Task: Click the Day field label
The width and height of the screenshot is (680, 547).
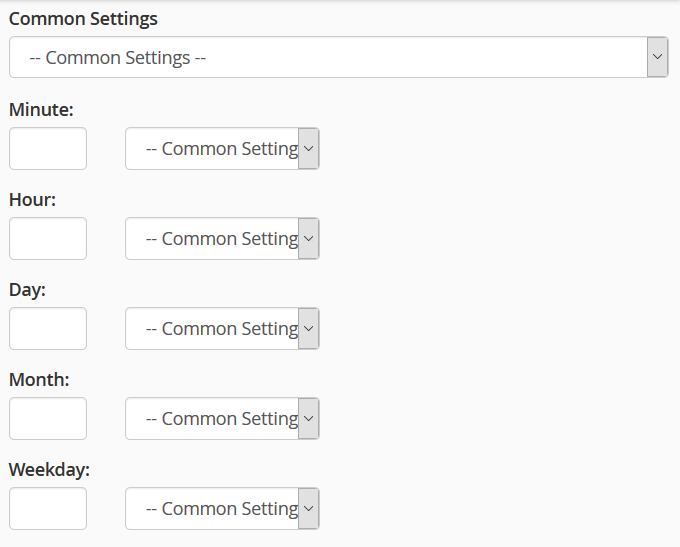Action: click(x=28, y=289)
